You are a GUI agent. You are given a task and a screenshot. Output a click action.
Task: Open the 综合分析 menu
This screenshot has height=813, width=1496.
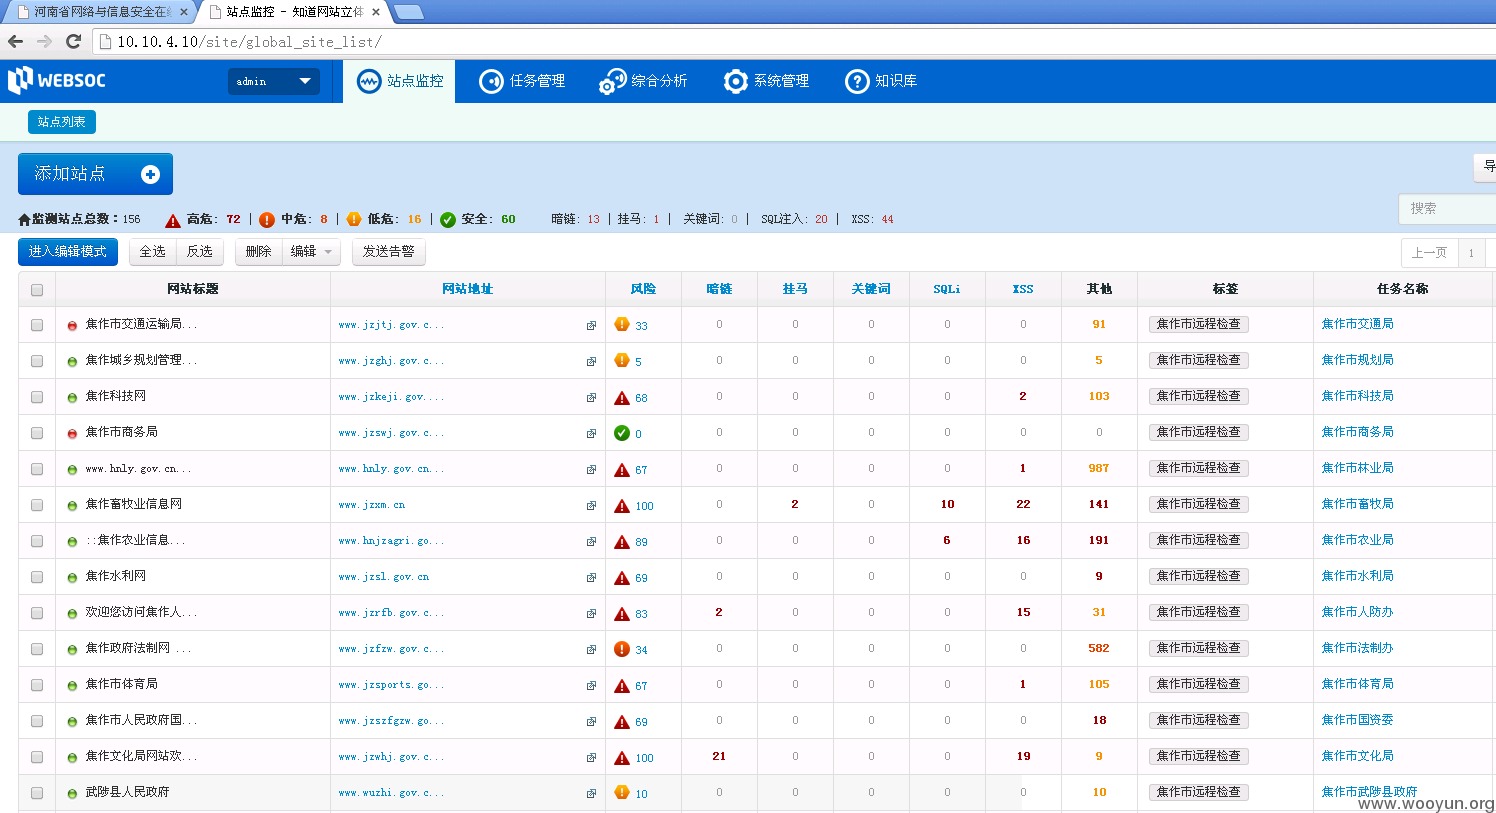click(643, 81)
